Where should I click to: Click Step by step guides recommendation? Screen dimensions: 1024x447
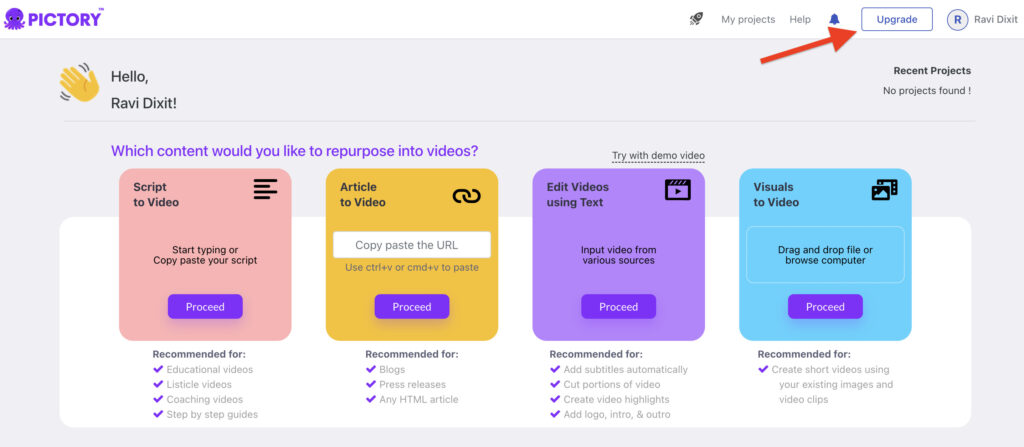[212, 414]
